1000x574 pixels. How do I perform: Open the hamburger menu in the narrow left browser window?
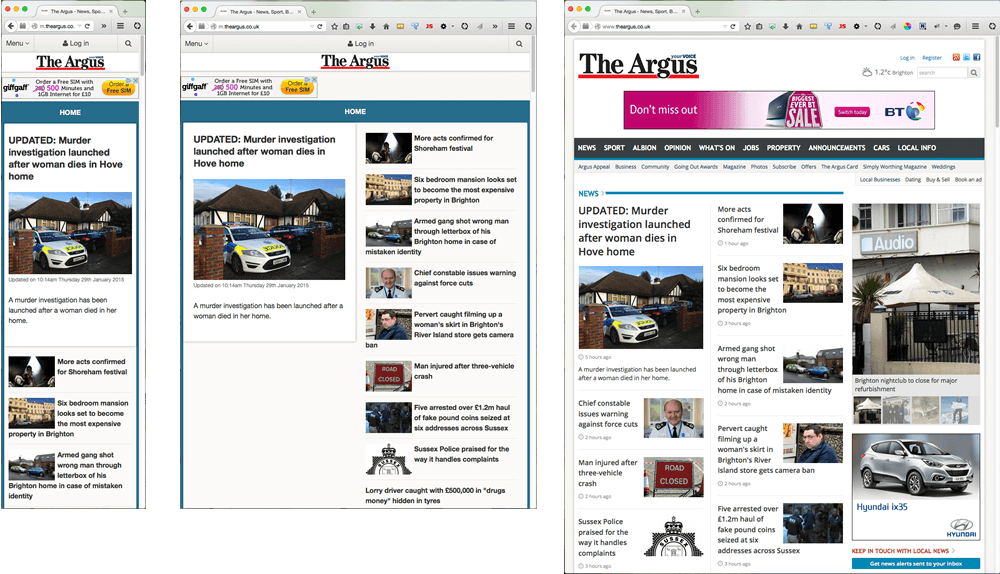pos(120,26)
